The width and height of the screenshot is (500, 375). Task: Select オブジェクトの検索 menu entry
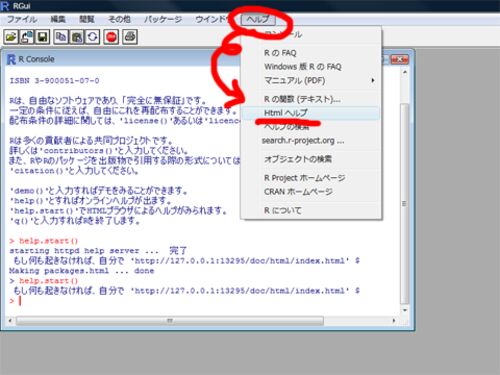[x=311, y=159]
